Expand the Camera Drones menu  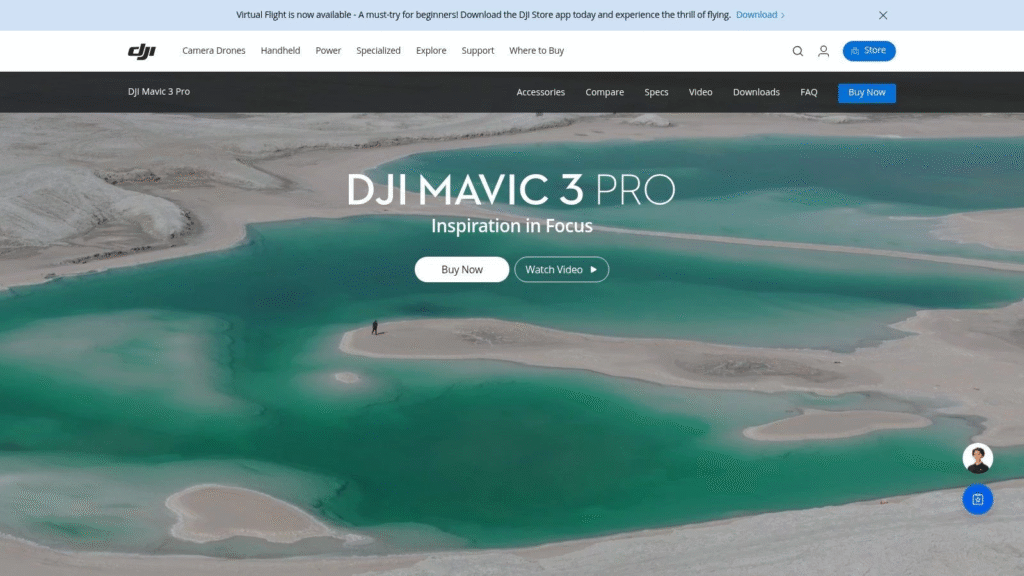213,51
